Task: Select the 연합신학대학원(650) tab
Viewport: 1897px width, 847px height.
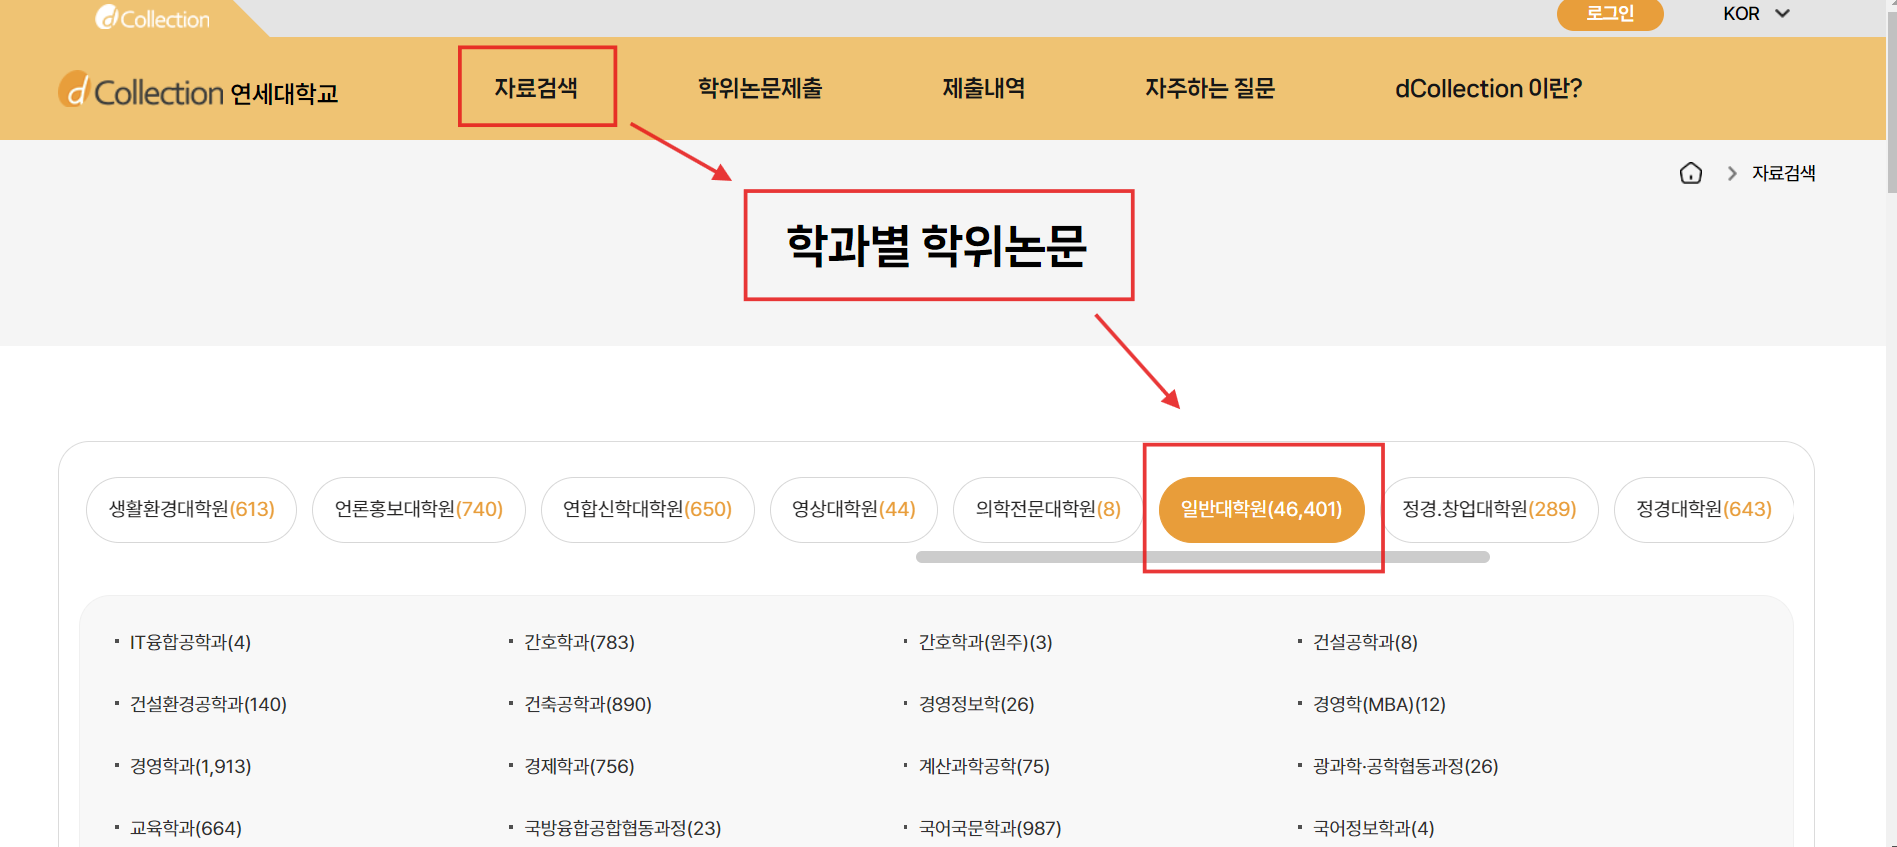Action: pos(648,509)
